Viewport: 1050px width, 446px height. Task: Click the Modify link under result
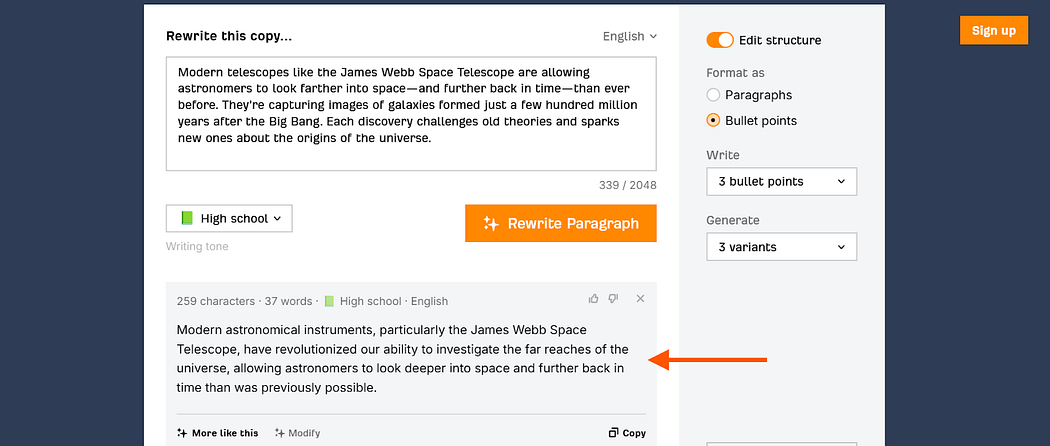(x=297, y=433)
